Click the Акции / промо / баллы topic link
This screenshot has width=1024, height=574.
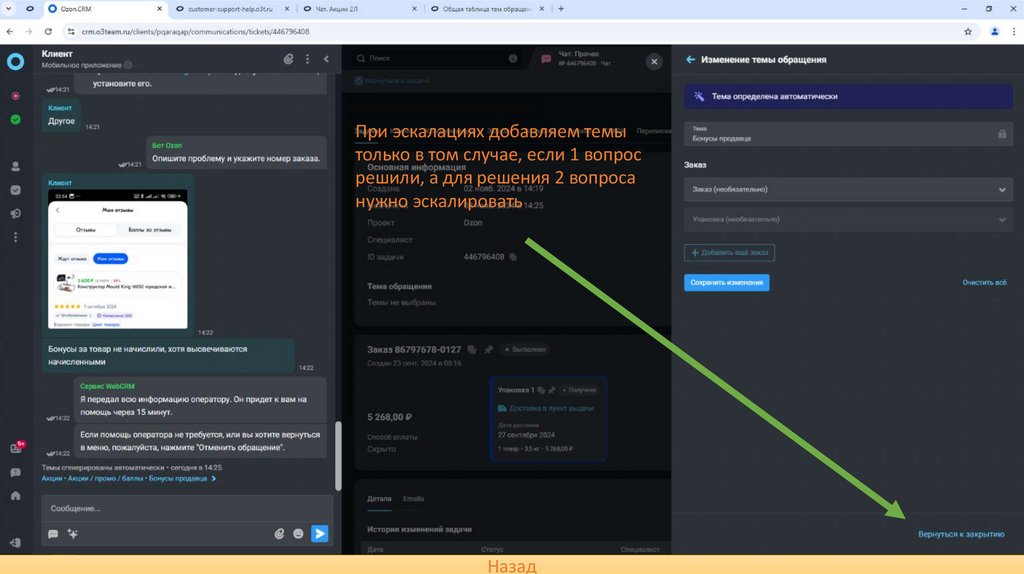(105, 479)
